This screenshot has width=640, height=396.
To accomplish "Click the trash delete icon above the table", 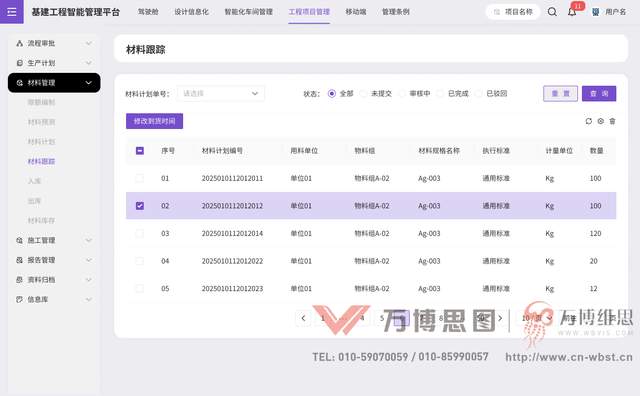I will click(612, 121).
